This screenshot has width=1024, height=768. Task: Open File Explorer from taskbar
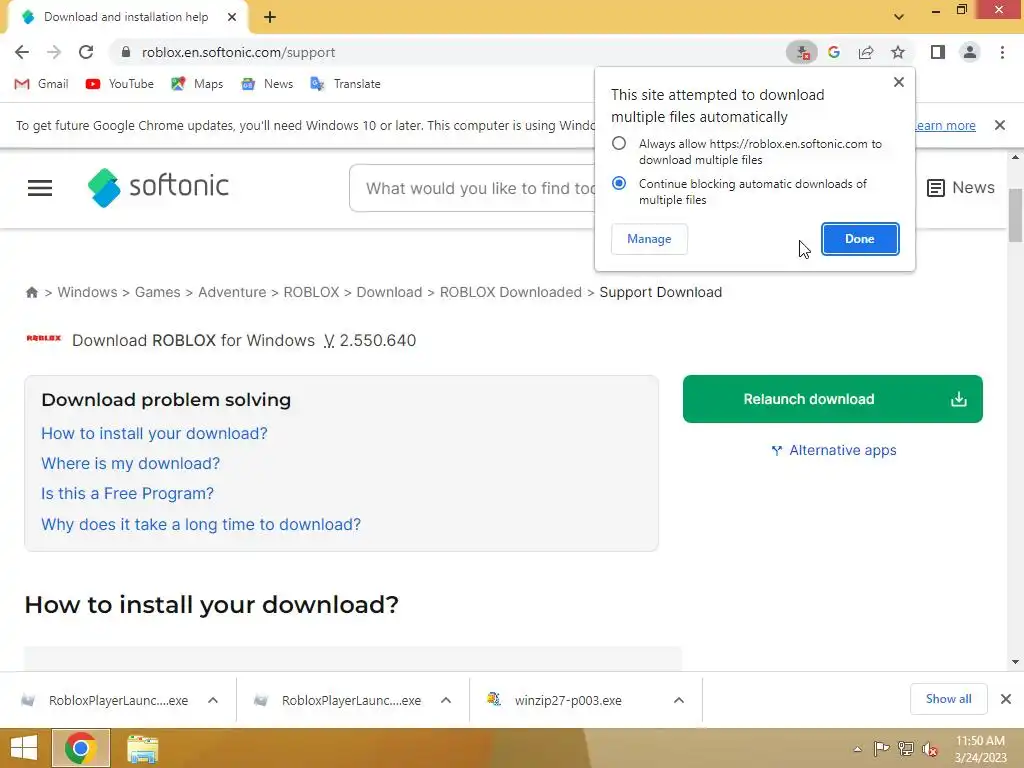coord(142,749)
